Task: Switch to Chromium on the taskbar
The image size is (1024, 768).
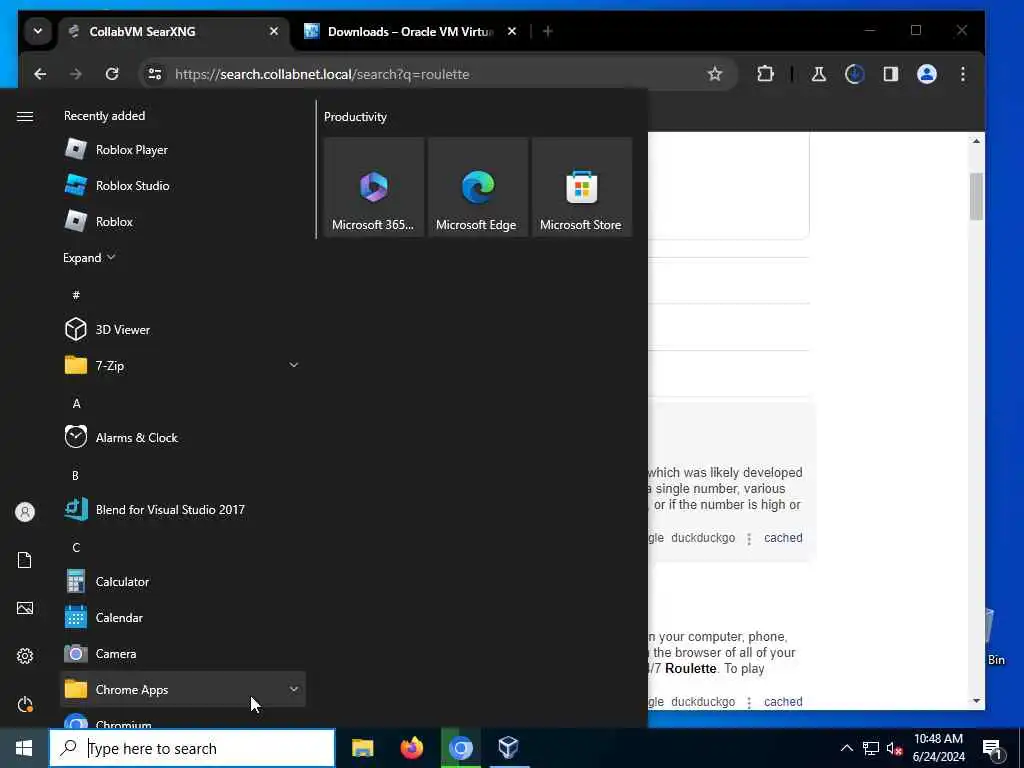Action: coord(460,748)
